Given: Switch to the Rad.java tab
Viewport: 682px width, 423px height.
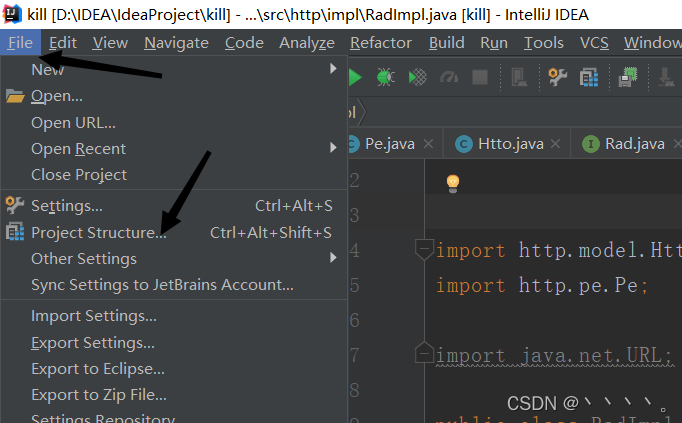Looking at the screenshot, I should point(635,144).
